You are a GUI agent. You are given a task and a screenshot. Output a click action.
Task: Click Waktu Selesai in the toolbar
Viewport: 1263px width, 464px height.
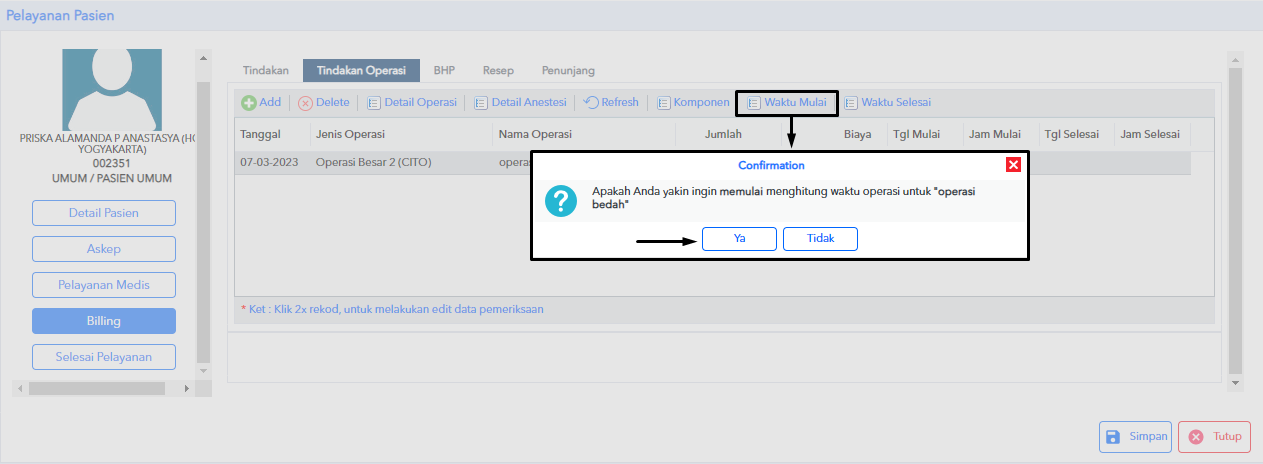888,102
